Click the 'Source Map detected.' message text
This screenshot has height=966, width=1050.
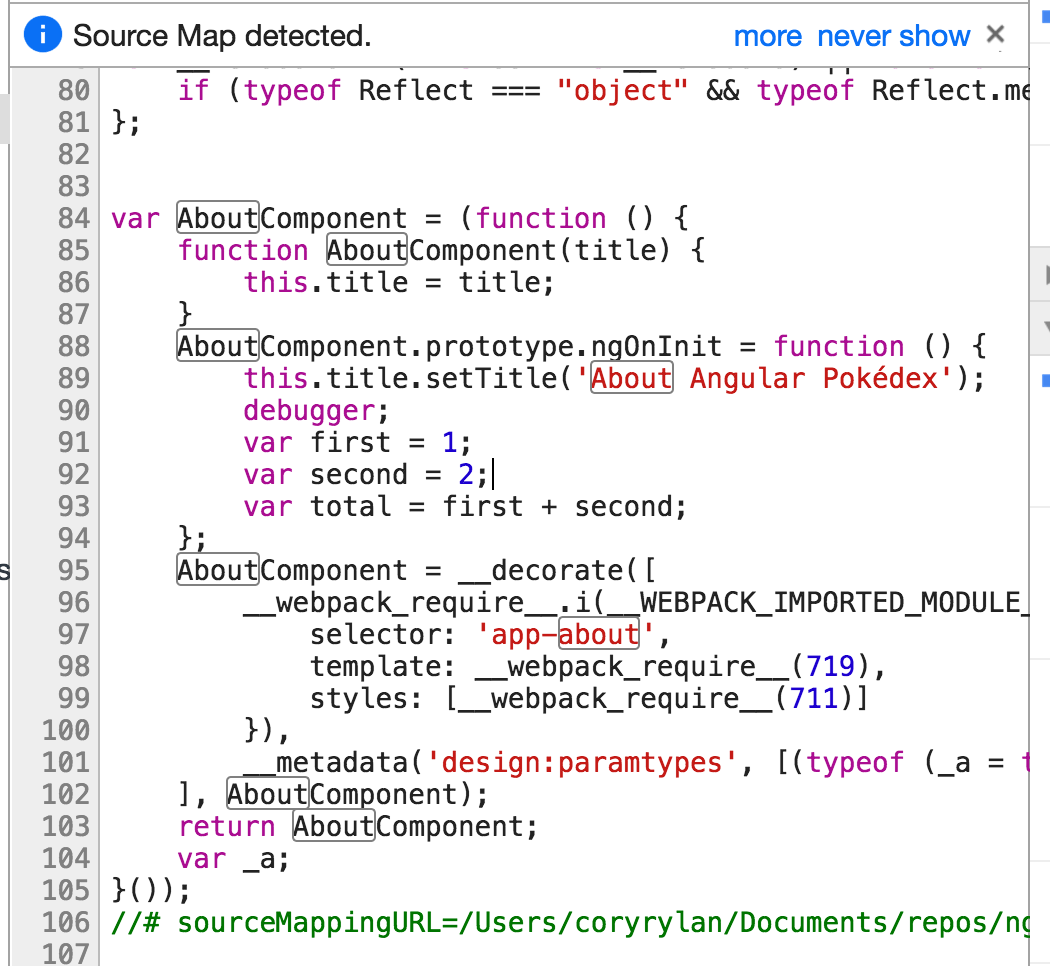pos(222,36)
